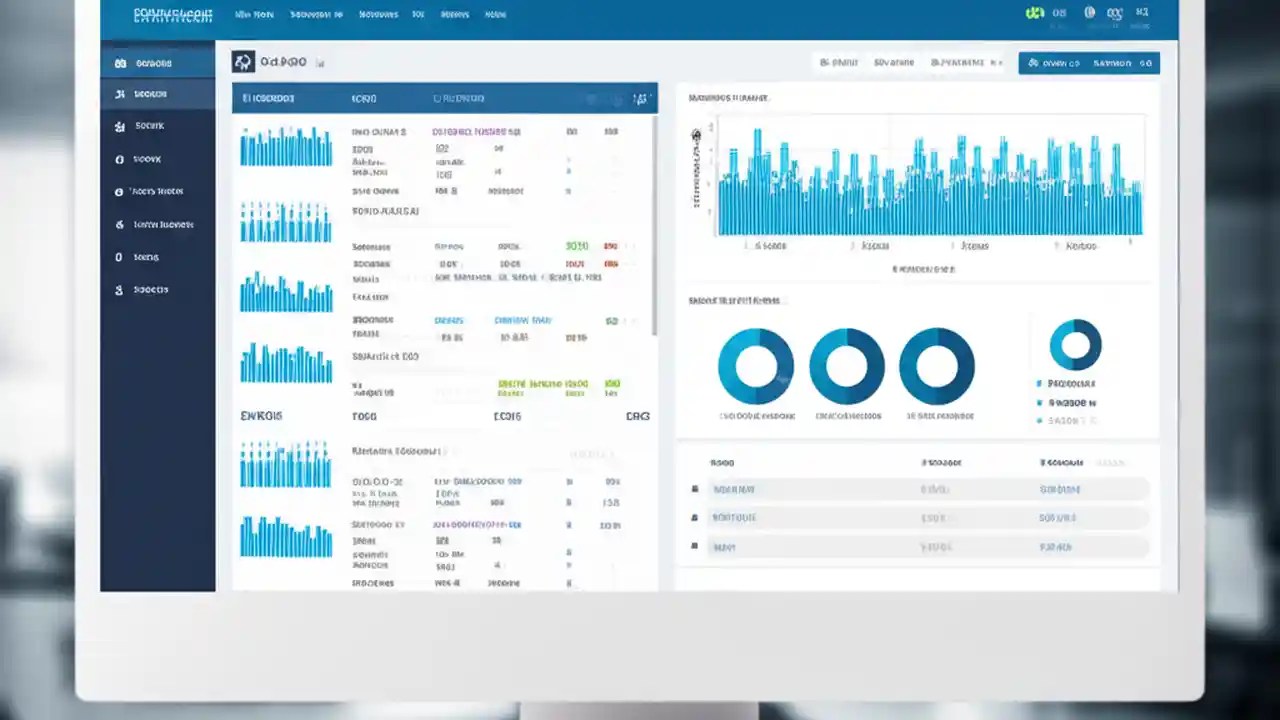Click the users icon in the left sidebar
Viewport: 1280px width, 720px height.
coord(121,126)
